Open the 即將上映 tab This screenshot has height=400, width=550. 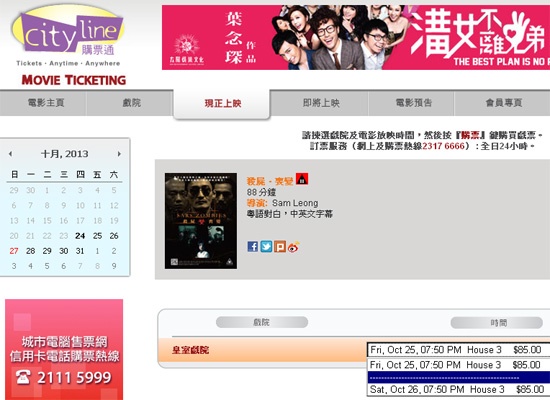point(321,103)
